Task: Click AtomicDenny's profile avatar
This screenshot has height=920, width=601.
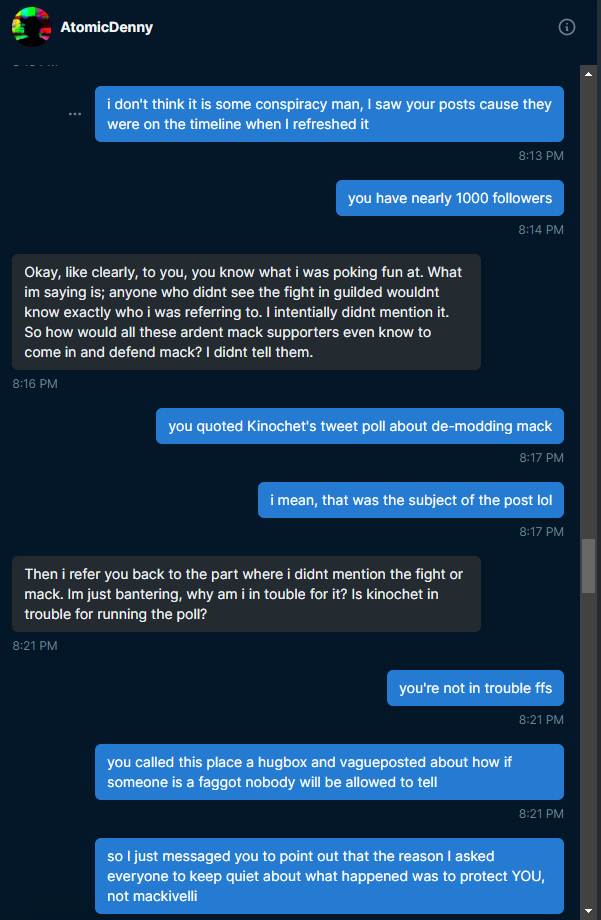Action: coord(31,27)
